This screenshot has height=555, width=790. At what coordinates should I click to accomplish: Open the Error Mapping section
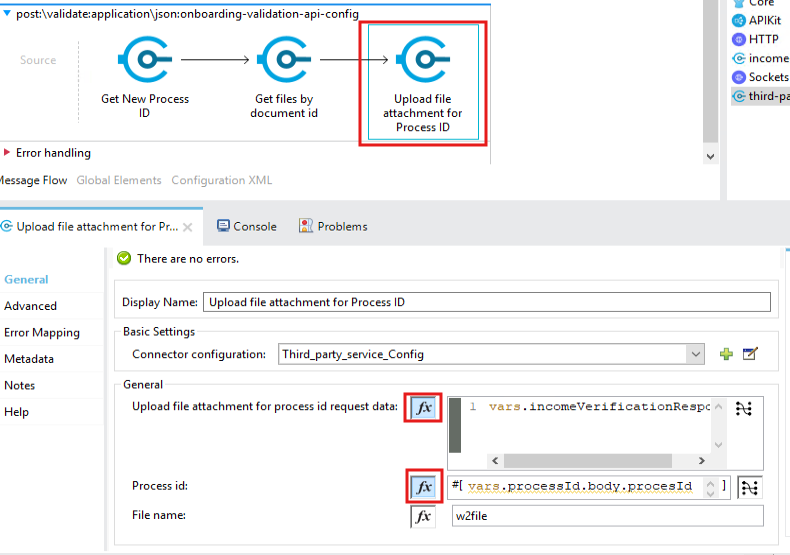coord(41,332)
